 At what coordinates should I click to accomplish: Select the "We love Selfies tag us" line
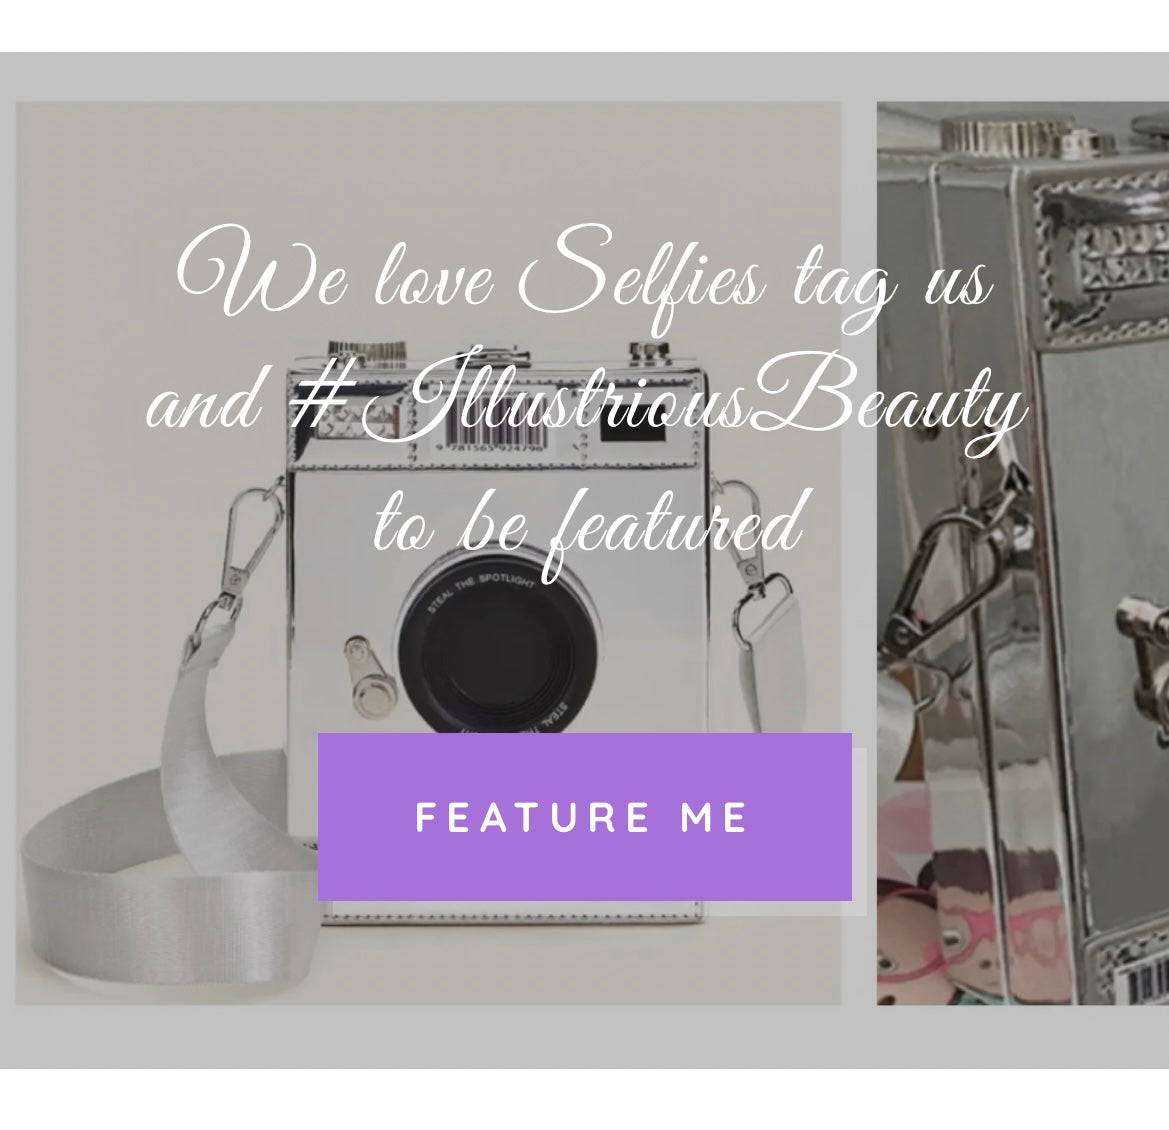point(584,284)
